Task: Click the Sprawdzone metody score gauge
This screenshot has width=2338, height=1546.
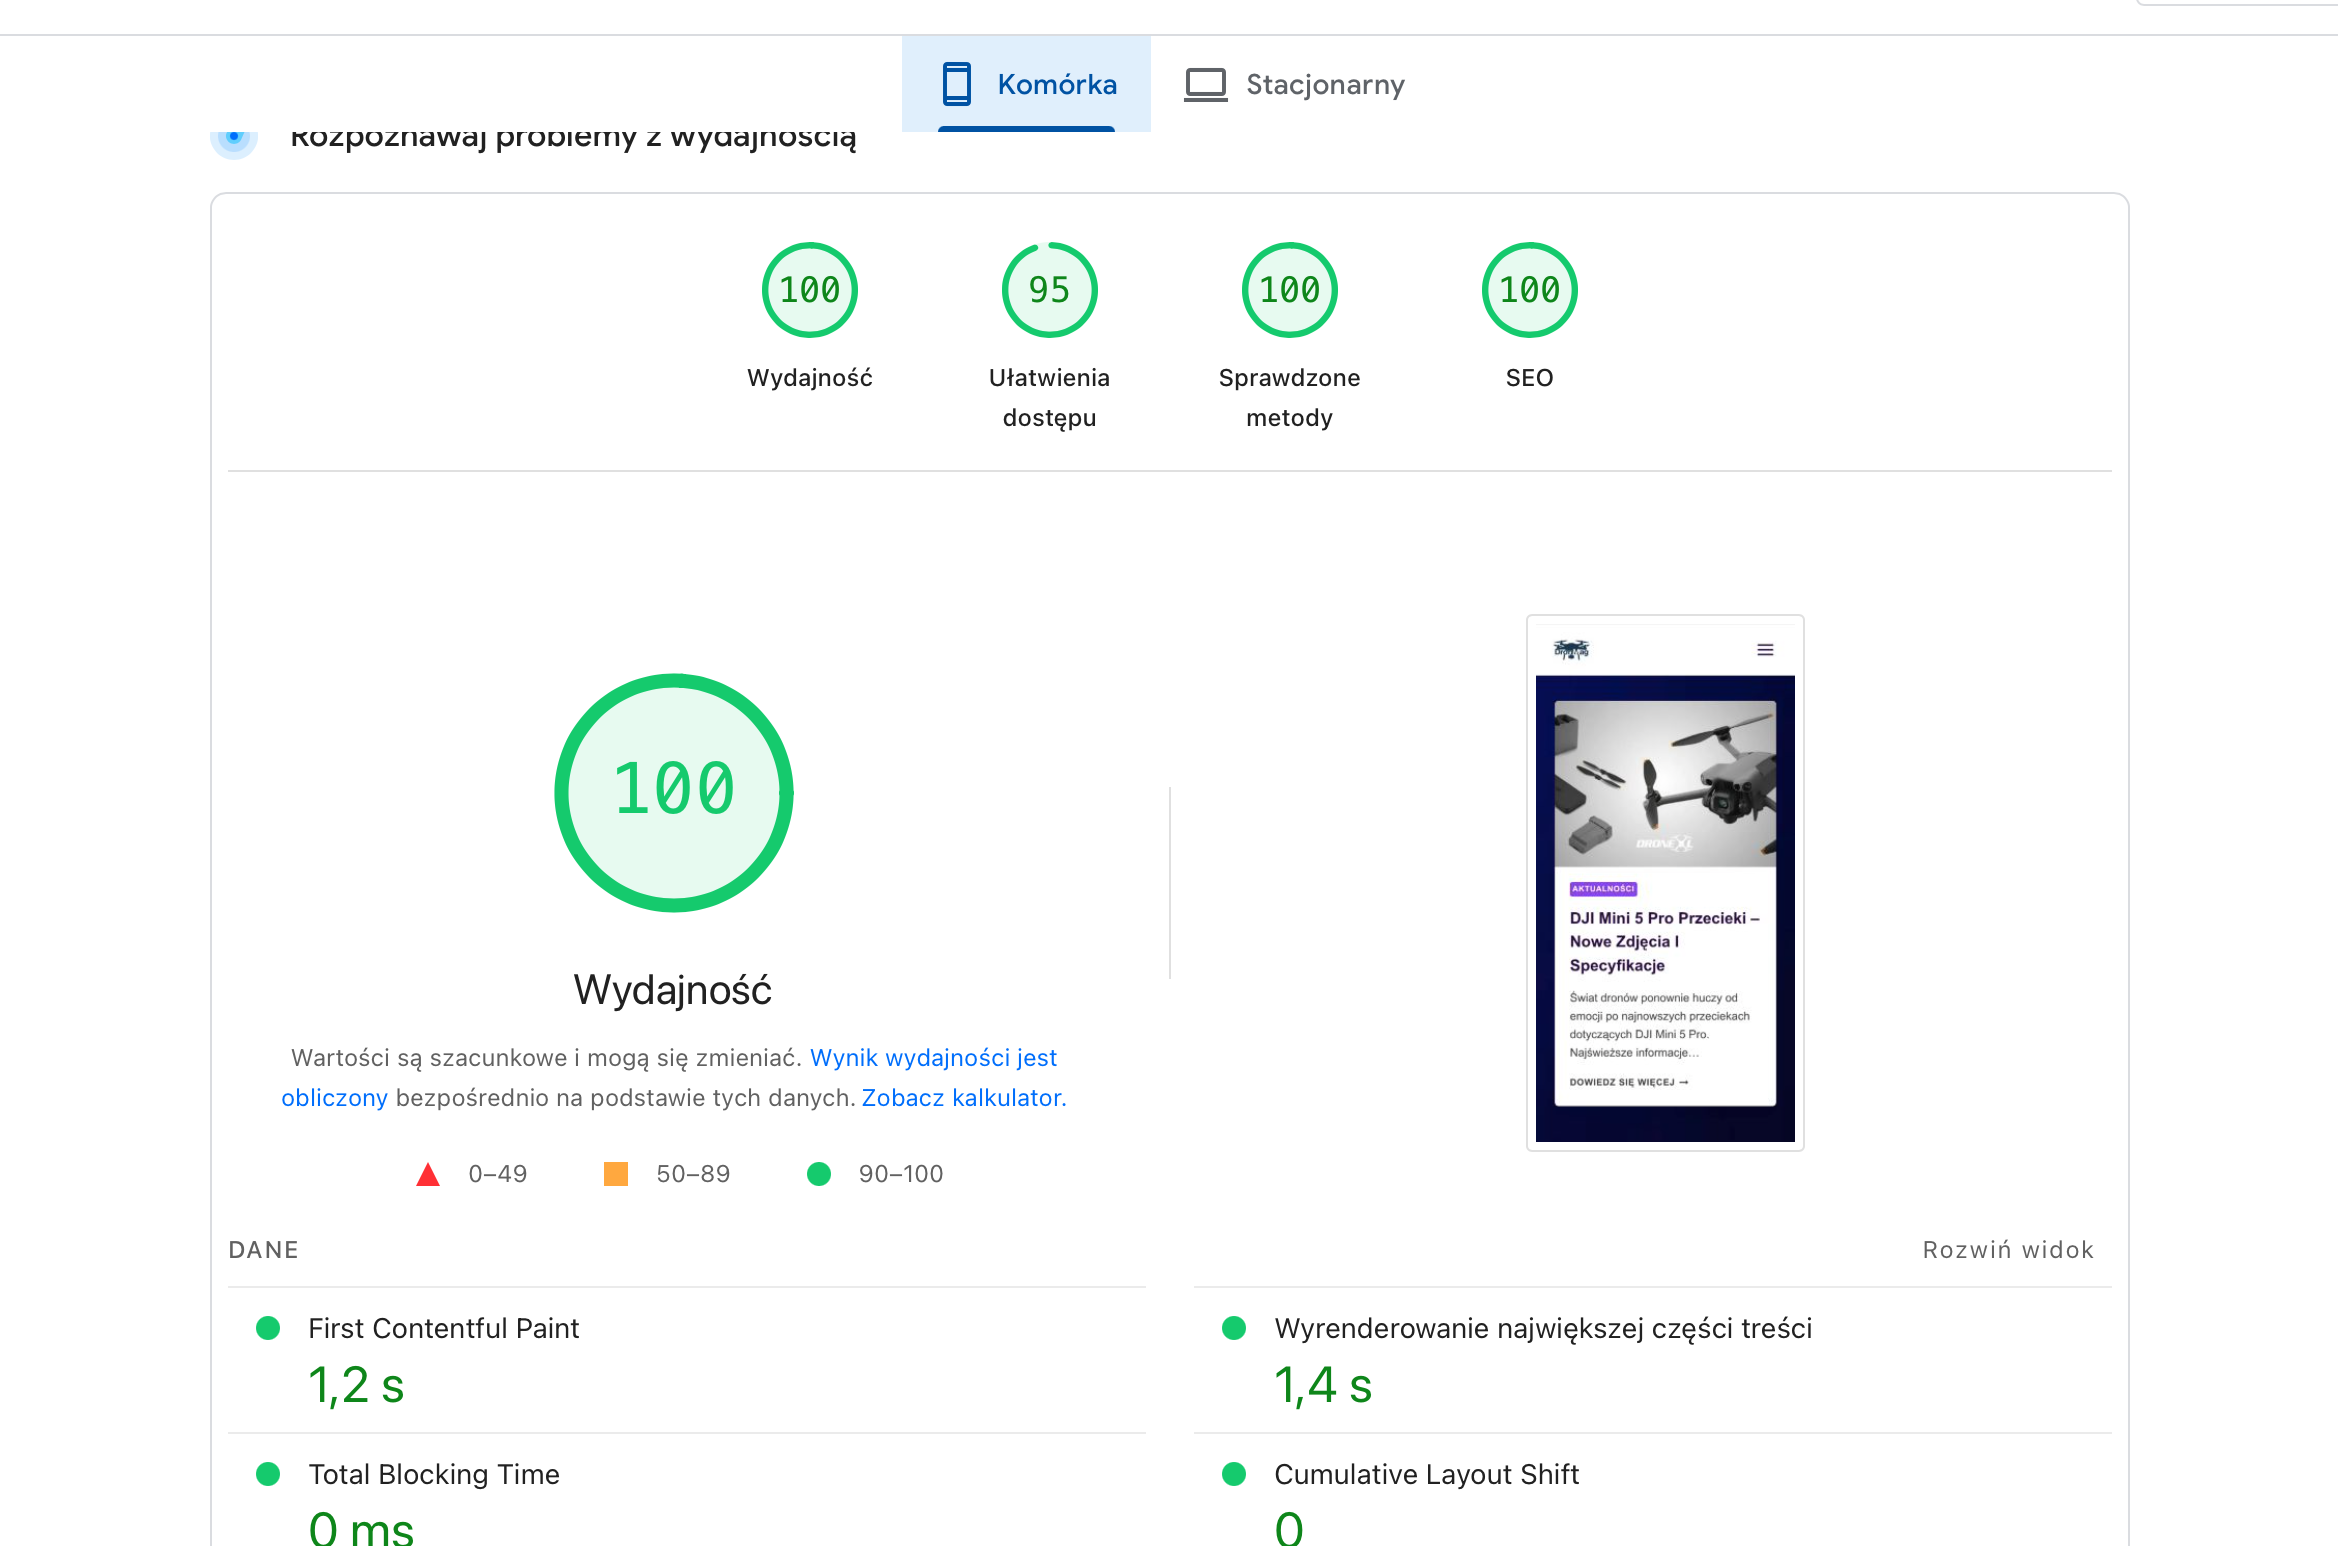Action: point(1289,290)
